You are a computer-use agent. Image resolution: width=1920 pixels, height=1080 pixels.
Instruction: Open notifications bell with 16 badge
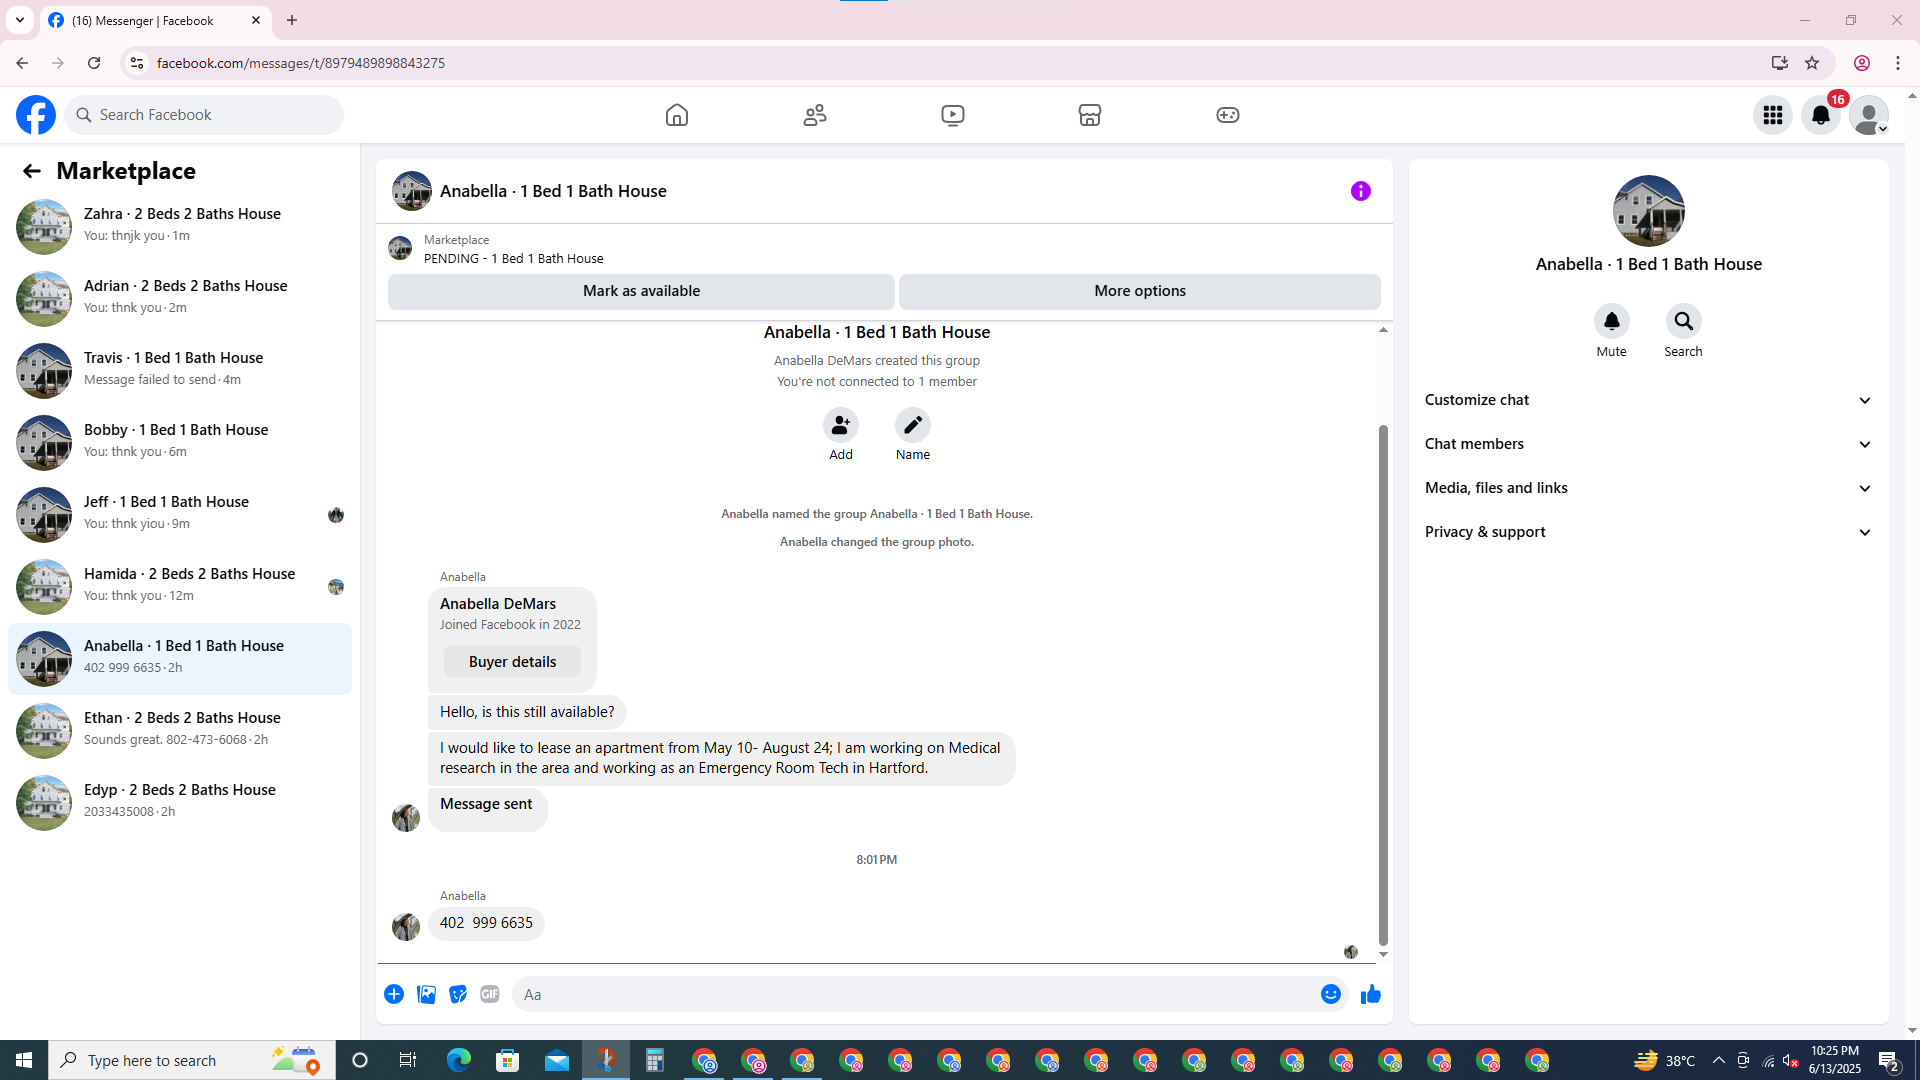1821,115
